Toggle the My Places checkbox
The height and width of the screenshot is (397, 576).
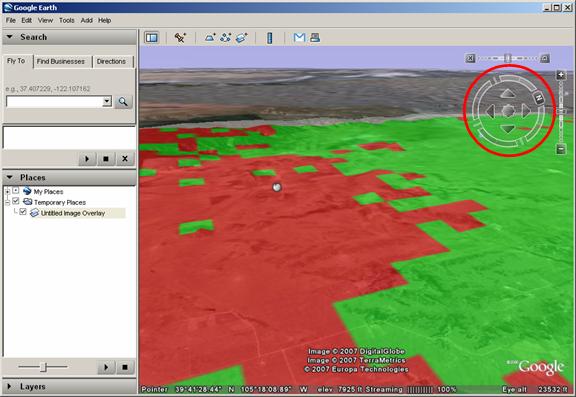coord(15,190)
